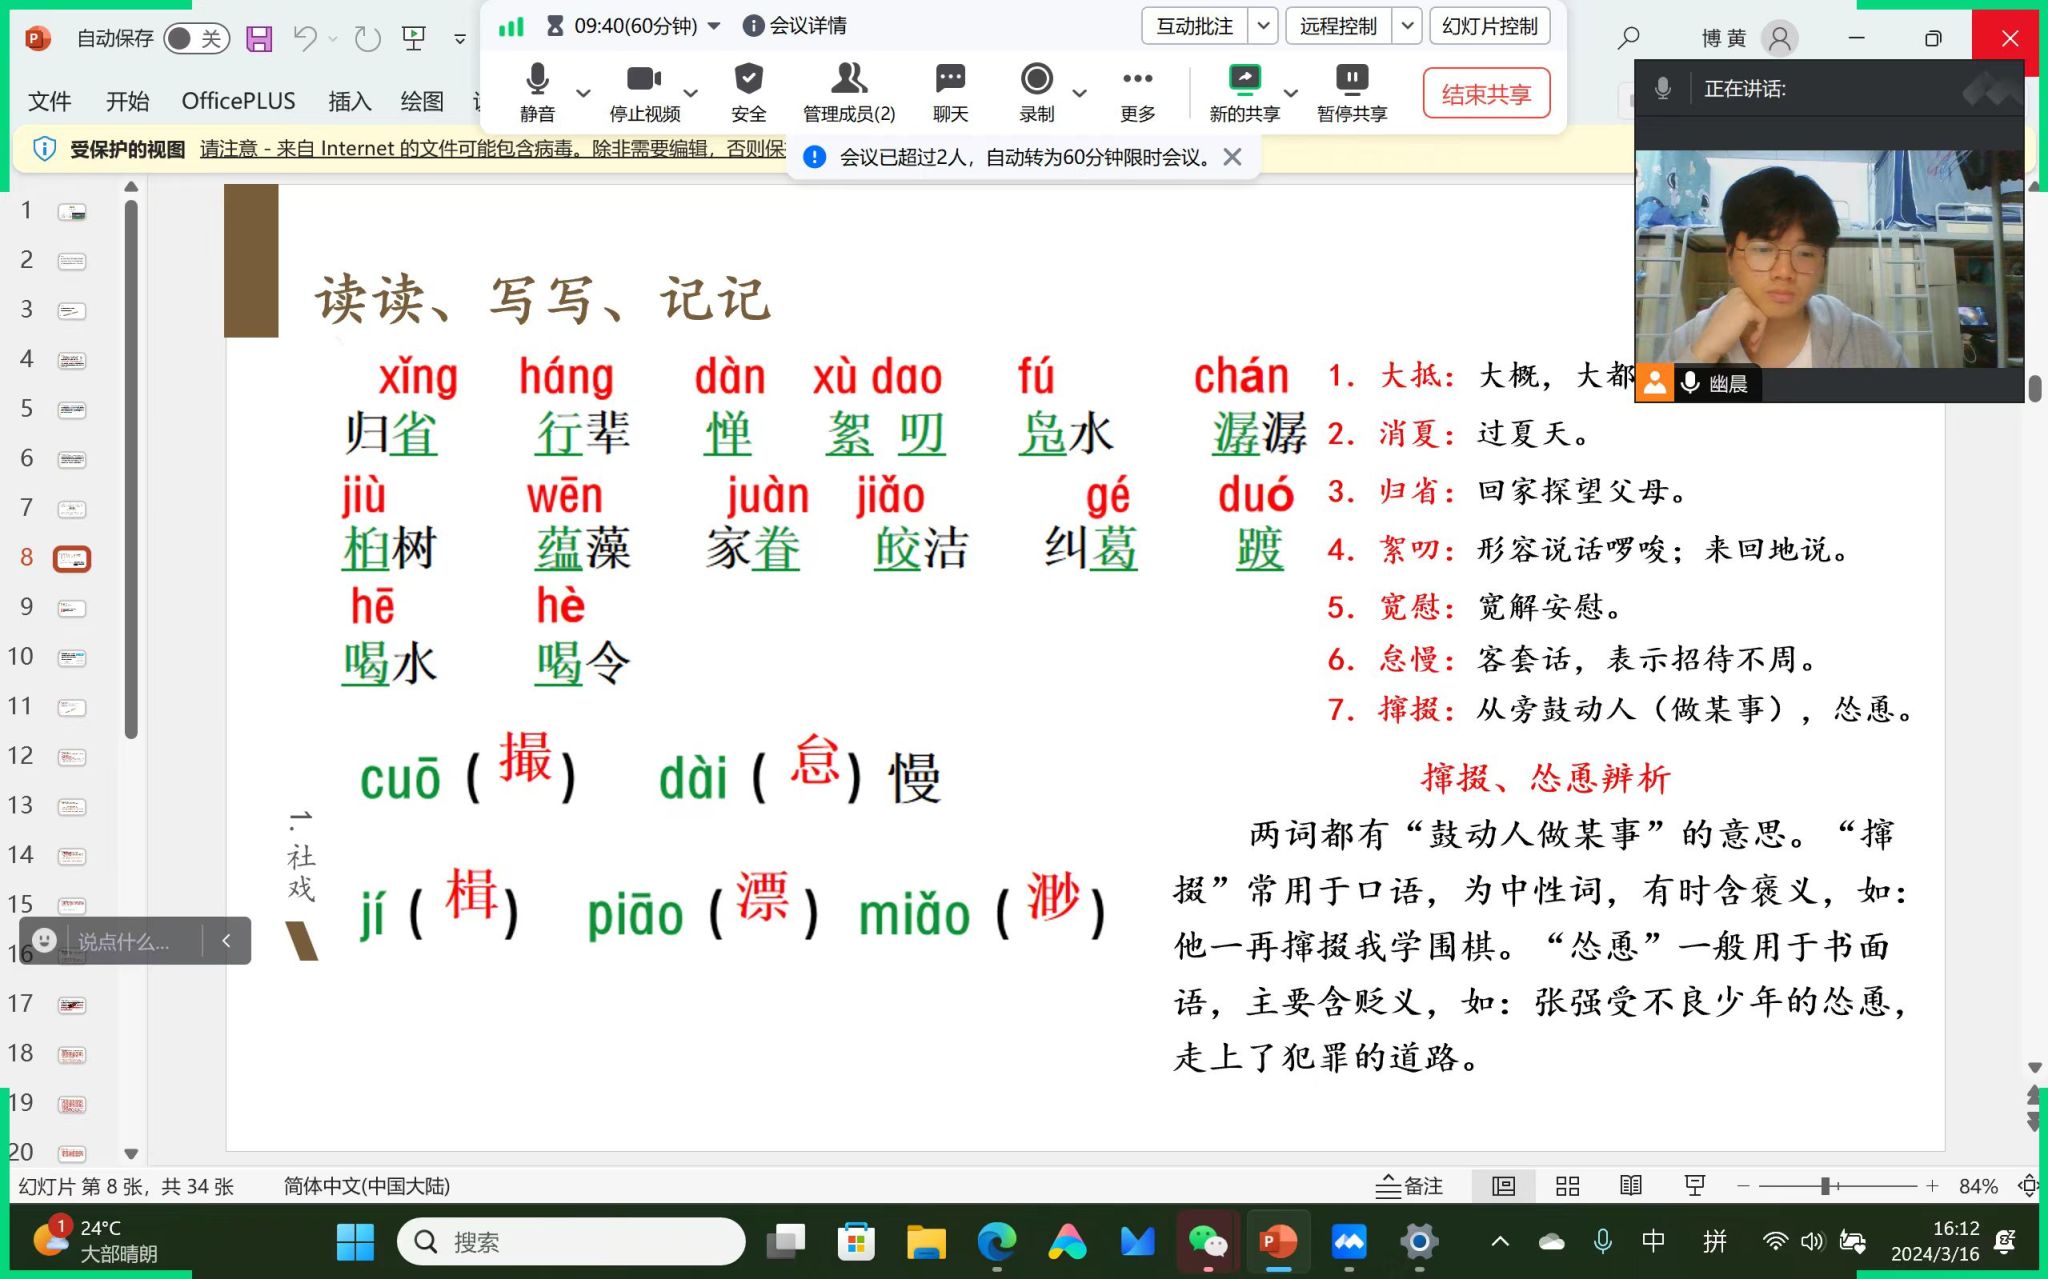Click the 幻灯片控制 slide control button
Image resolution: width=2048 pixels, height=1279 pixels.
1489,26
